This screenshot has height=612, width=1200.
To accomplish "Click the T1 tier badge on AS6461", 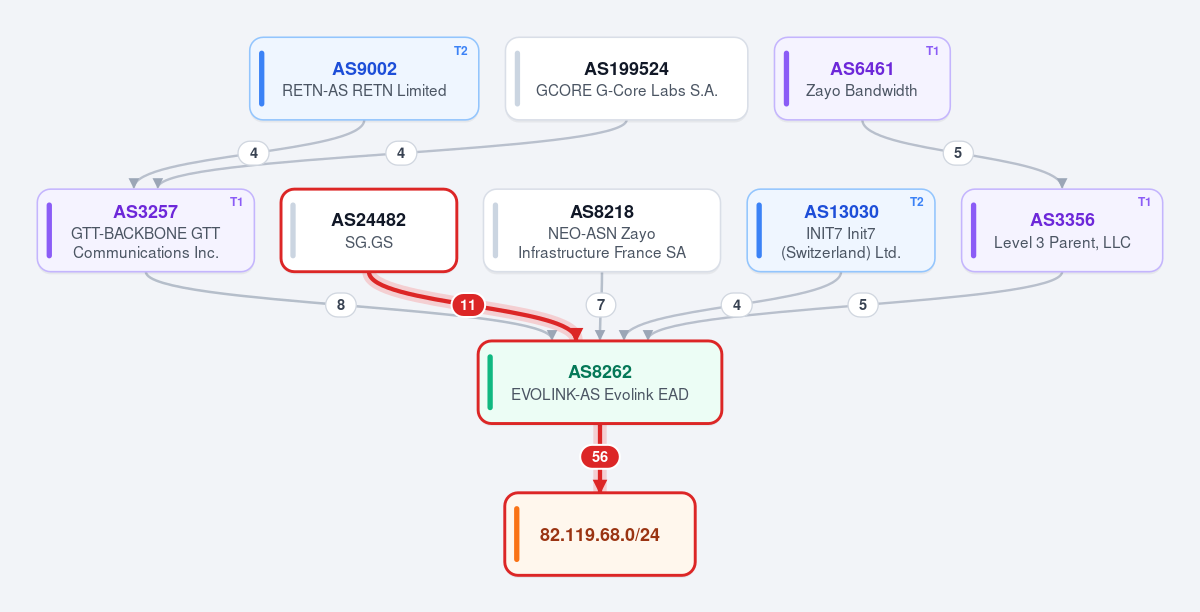I will (932, 50).
